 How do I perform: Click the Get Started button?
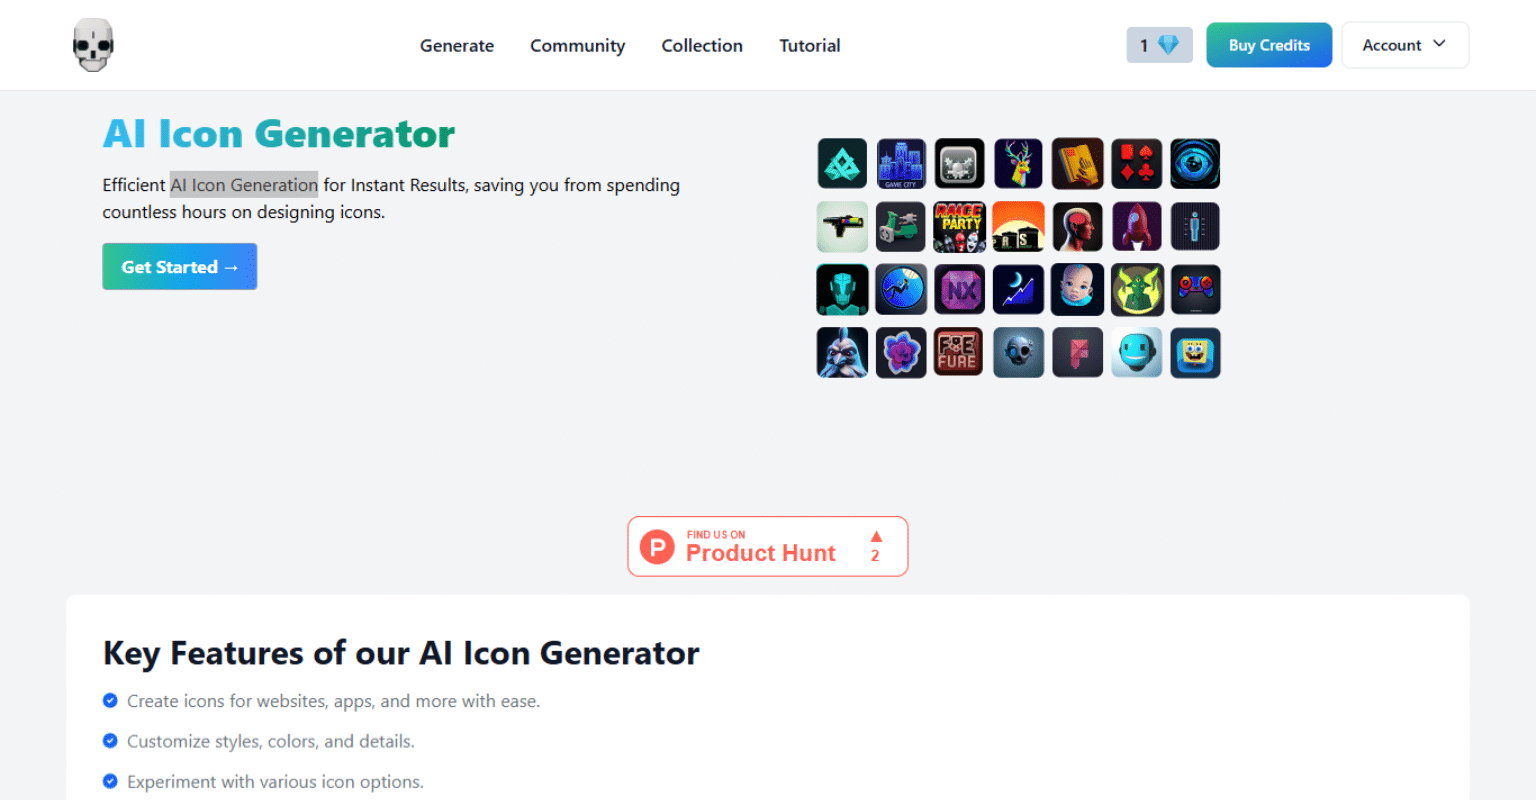pyautogui.click(x=180, y=266)
